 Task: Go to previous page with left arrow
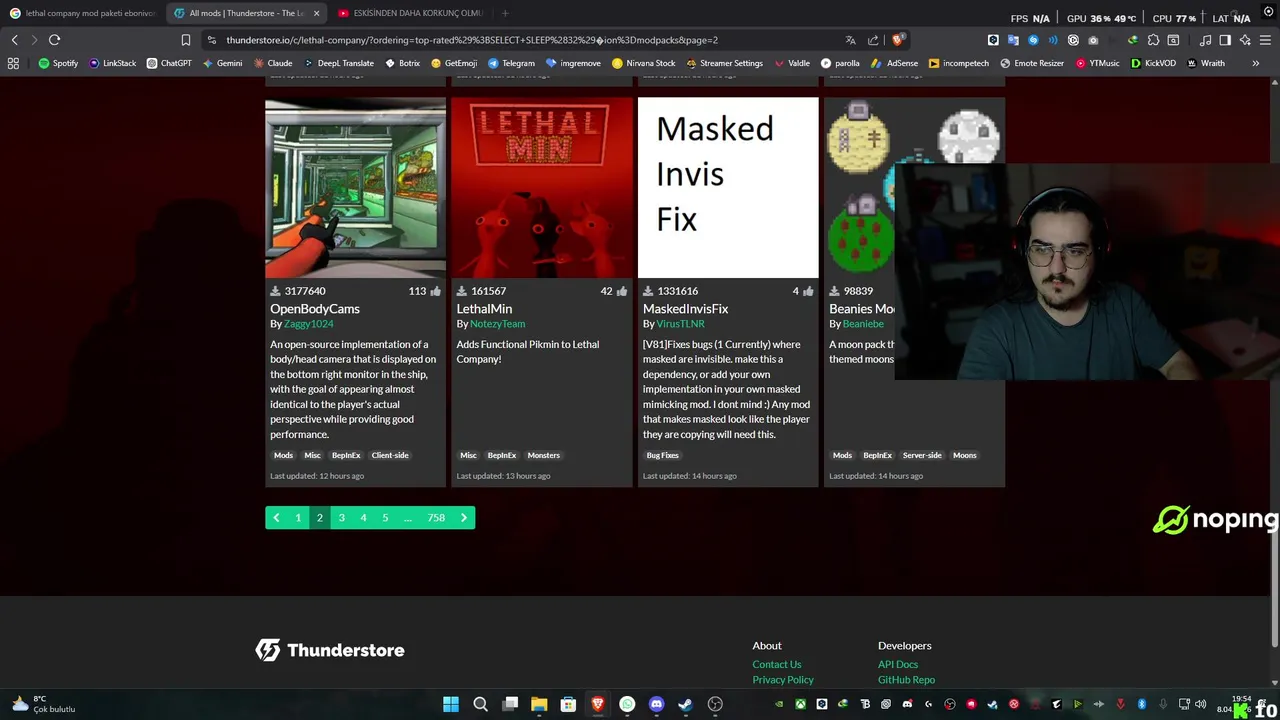pyautogui.click(x=276, y=518)
